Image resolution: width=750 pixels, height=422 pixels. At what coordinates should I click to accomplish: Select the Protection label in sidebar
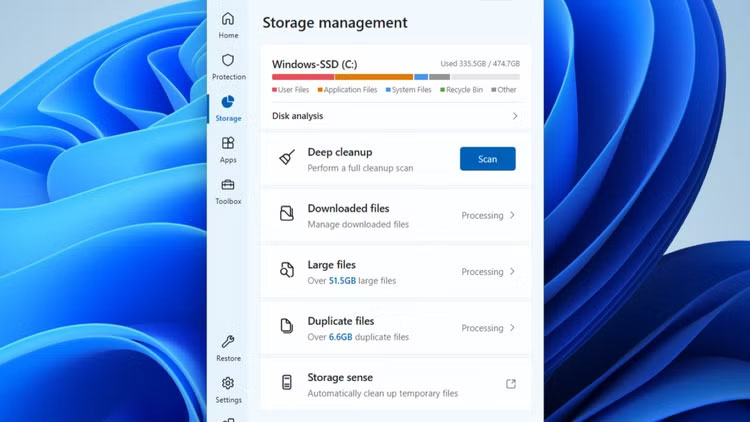pyautogui.click(x=229, y=77)
